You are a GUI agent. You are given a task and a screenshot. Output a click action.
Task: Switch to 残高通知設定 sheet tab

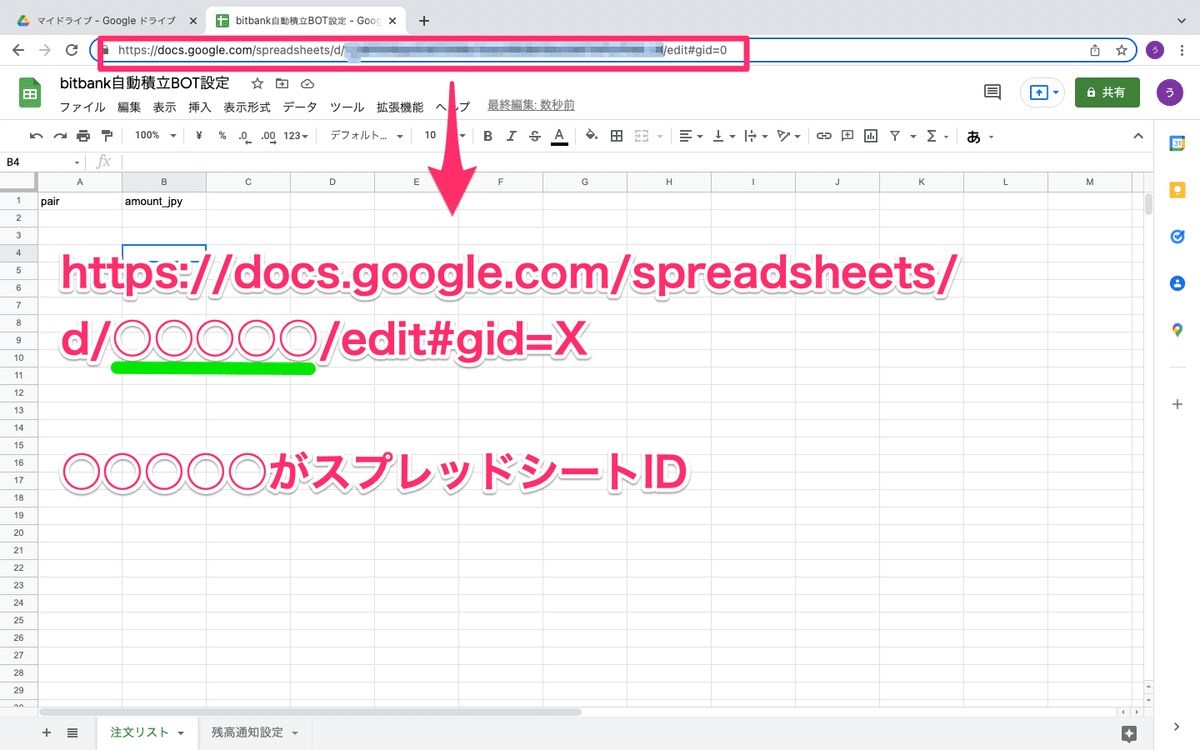coord(255,733)
